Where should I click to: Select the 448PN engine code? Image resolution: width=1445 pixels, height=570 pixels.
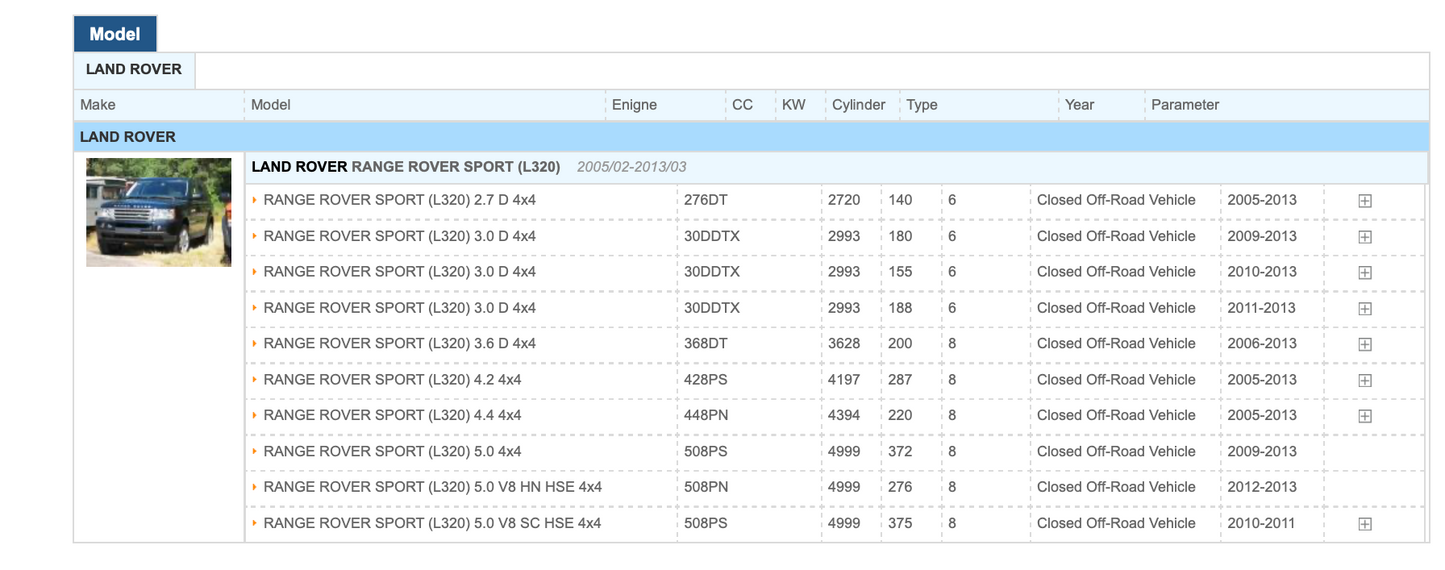tap(706, 416)
